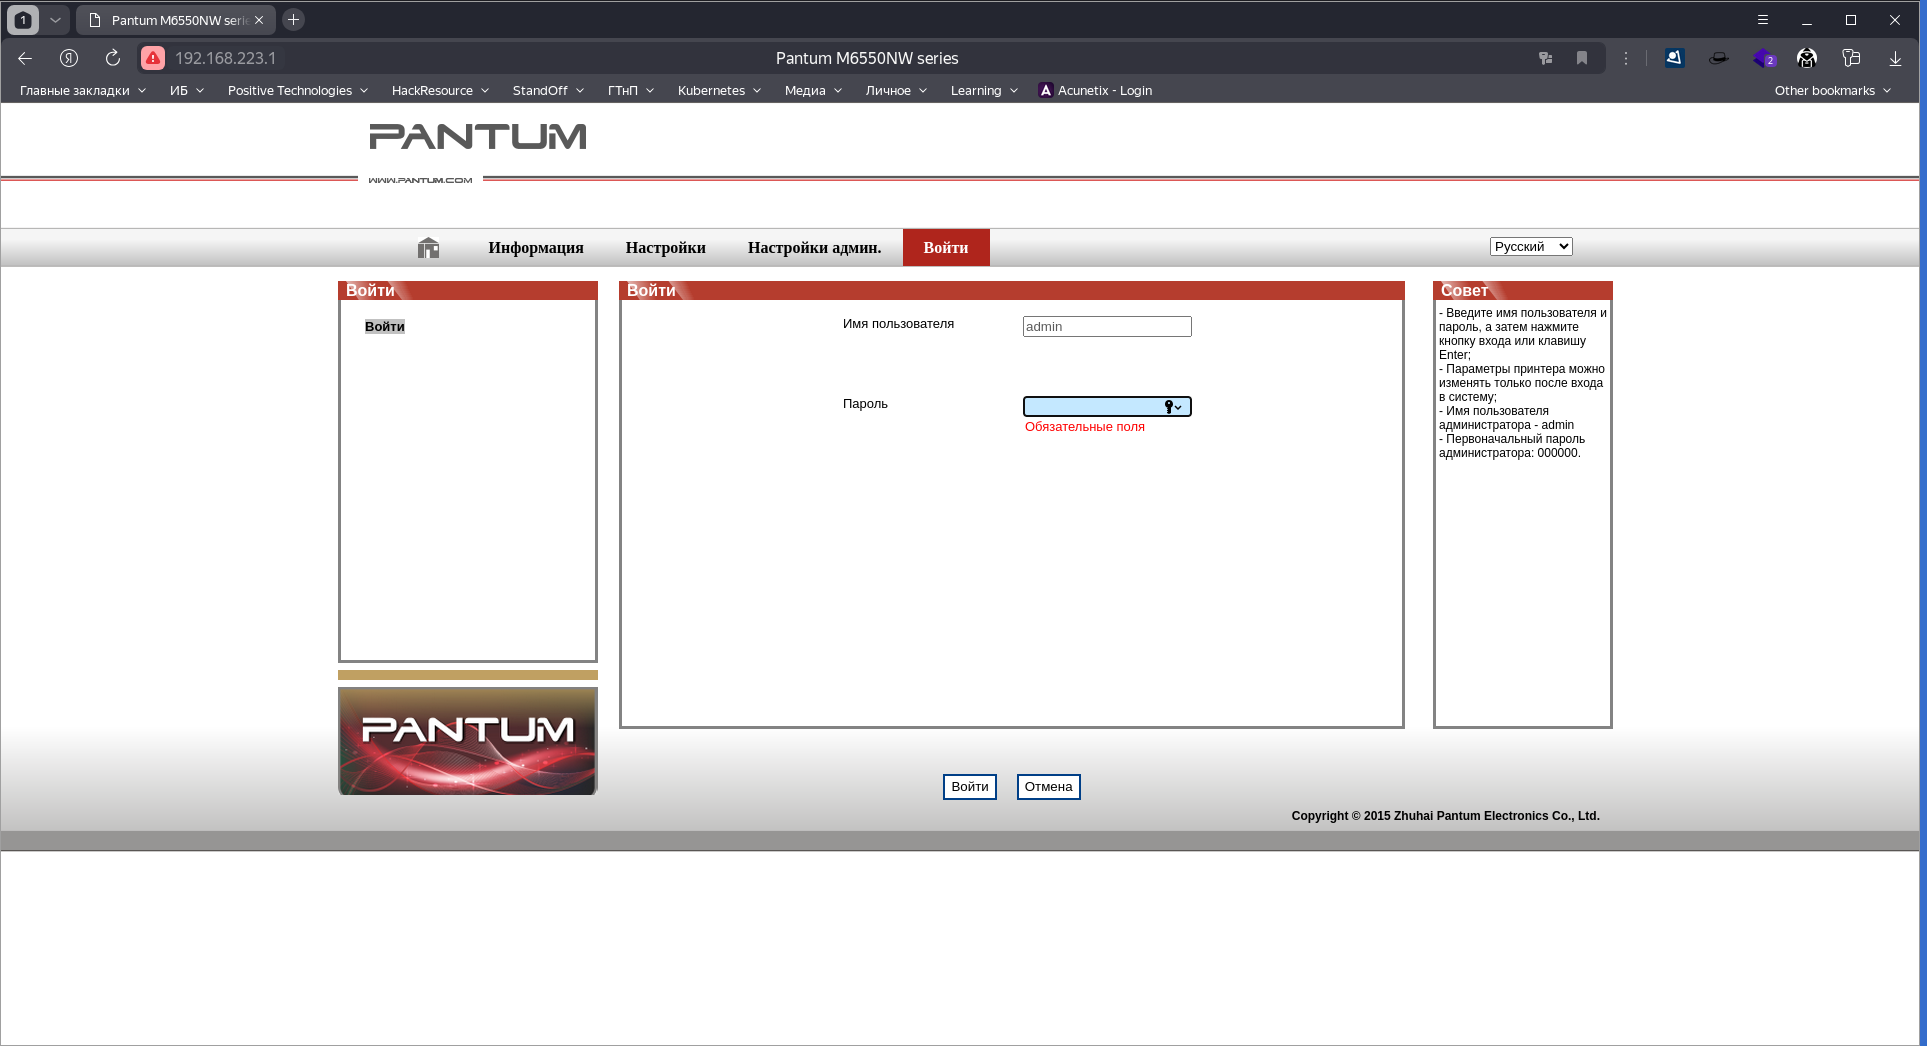1927x1046 pixels.
Task: Open the Личное bookmarks folder
Action: coord(896,90)
